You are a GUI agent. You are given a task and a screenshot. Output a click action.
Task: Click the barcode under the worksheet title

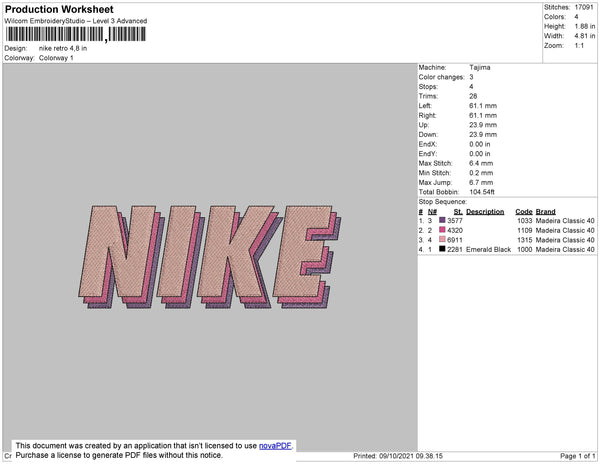pos(76,34)
